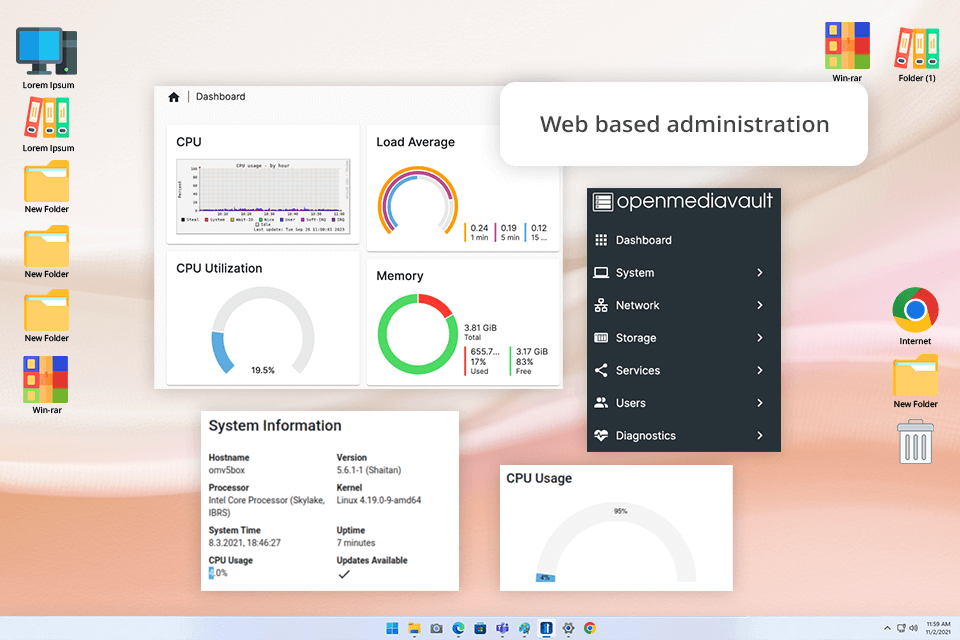This screenshot has width=960, height=640.
Task: Click the 0.24 1 min load value
Action: pos(479,232)
